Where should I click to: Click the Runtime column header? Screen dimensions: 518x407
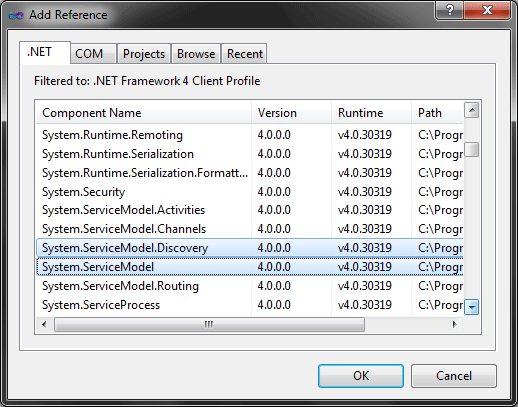point(371,113)
